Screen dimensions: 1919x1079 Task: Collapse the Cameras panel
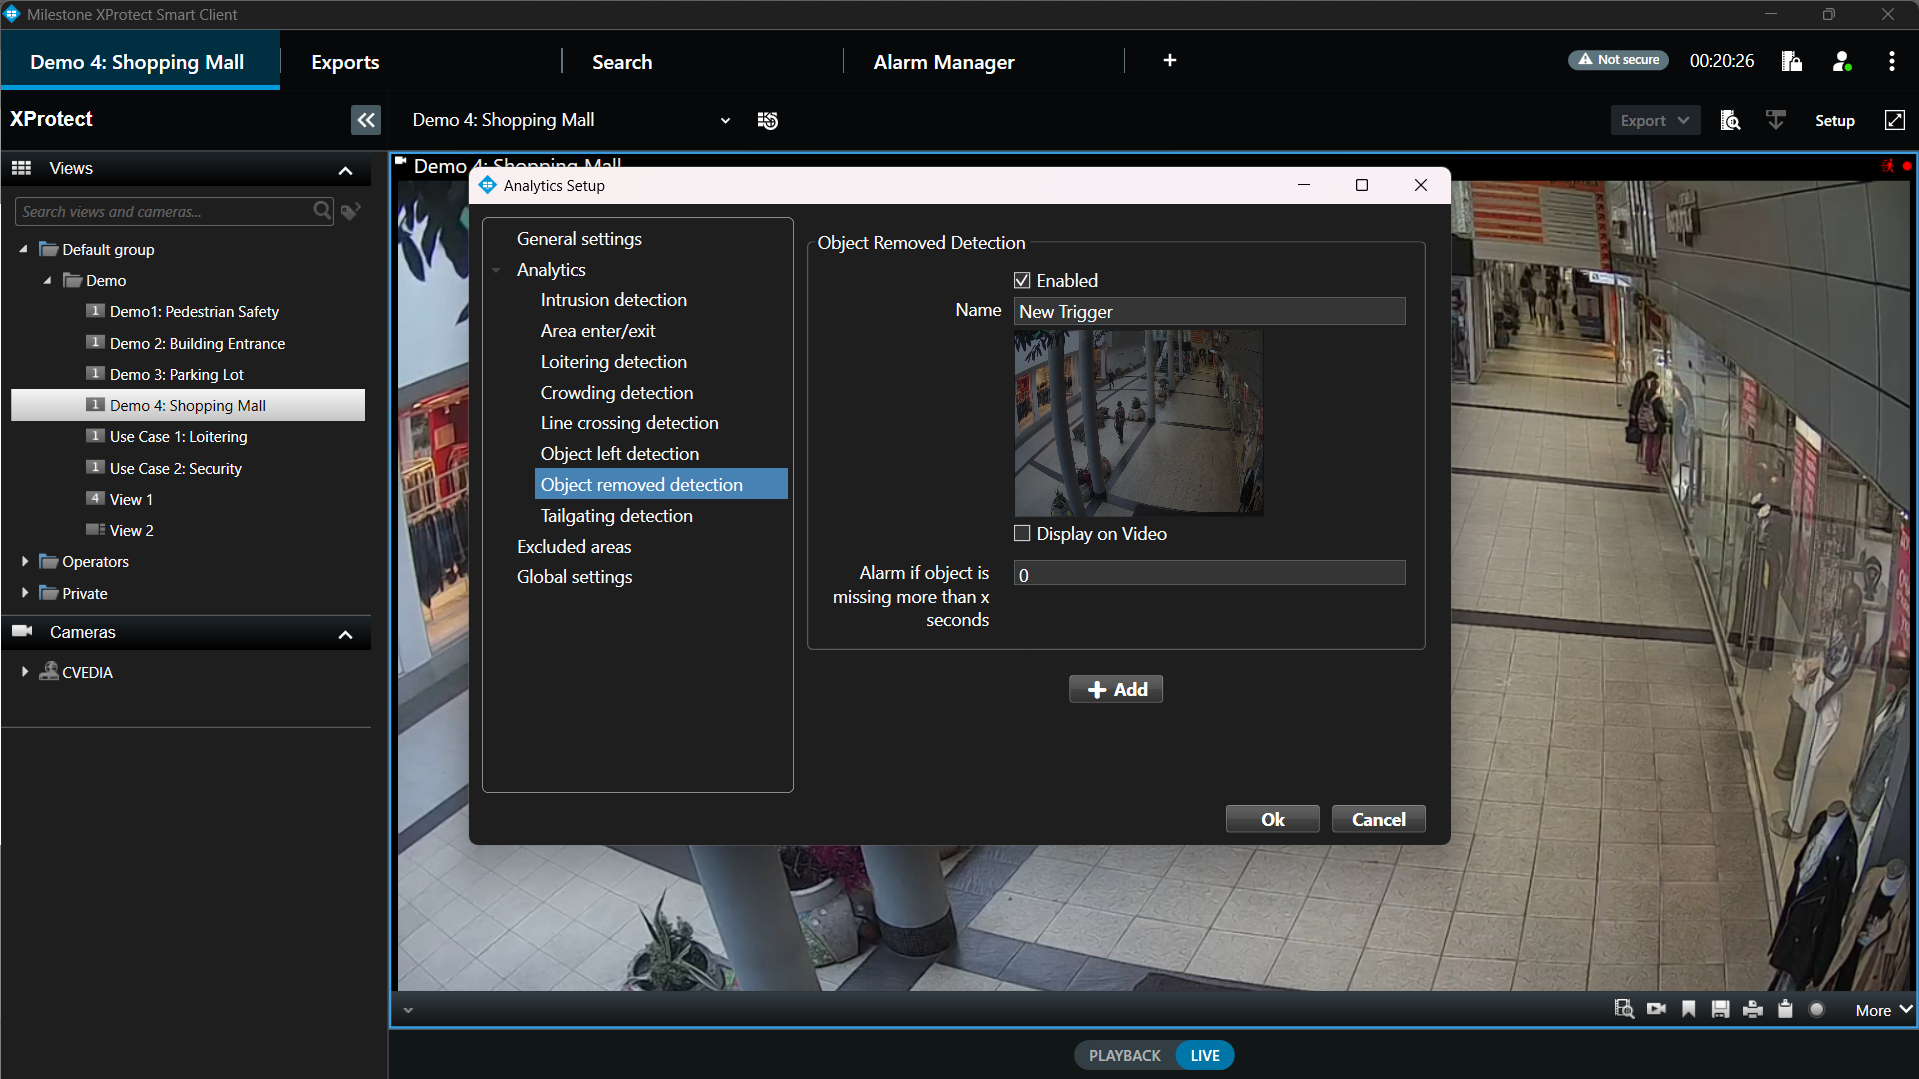point(346,634)
